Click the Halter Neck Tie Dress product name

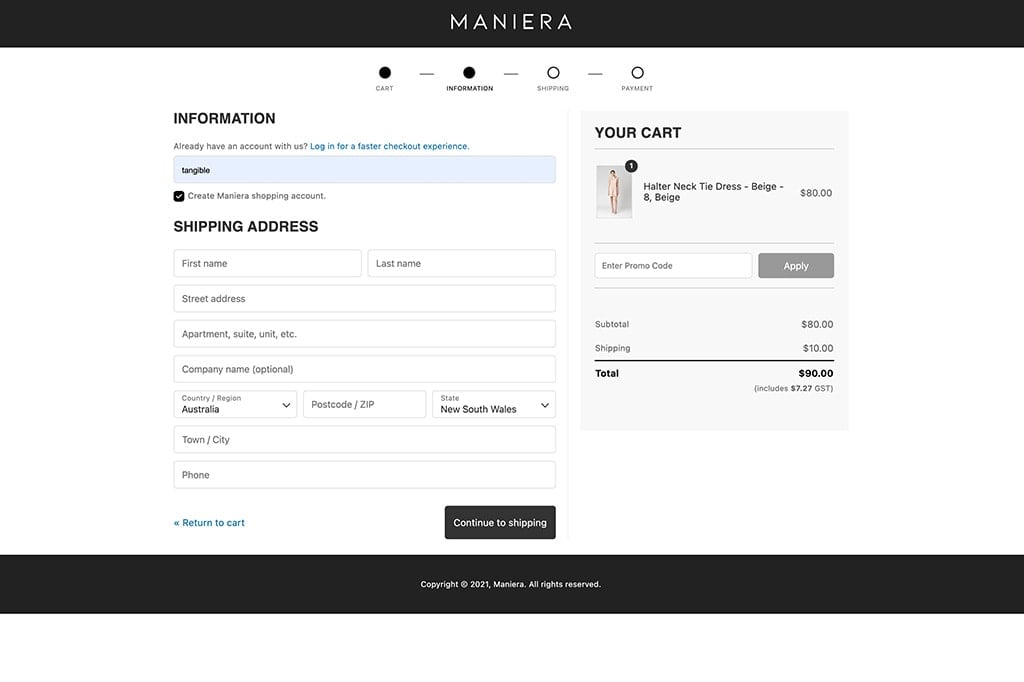(x=713, y=192)
